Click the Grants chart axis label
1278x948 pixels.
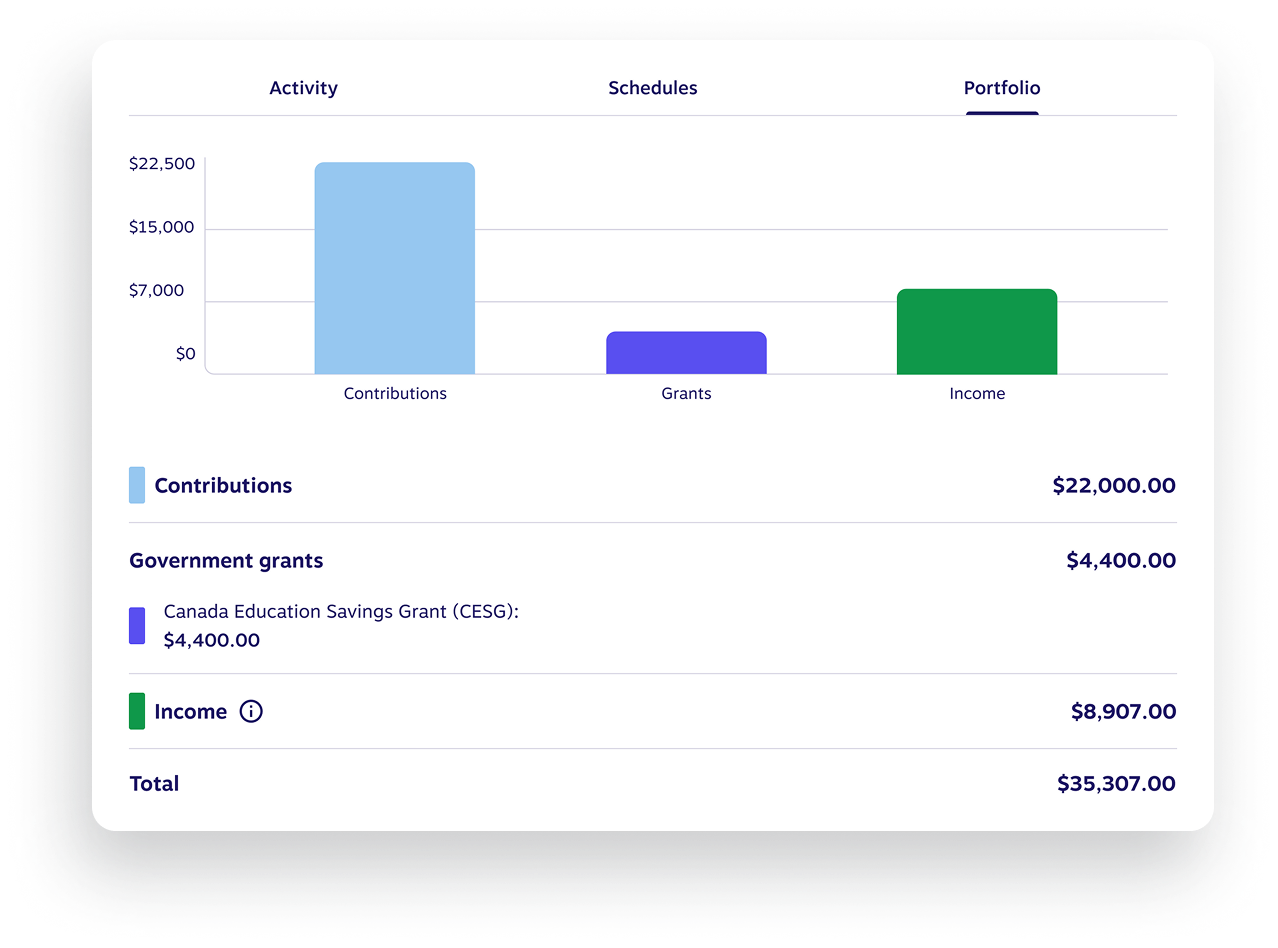click(686, 394)
